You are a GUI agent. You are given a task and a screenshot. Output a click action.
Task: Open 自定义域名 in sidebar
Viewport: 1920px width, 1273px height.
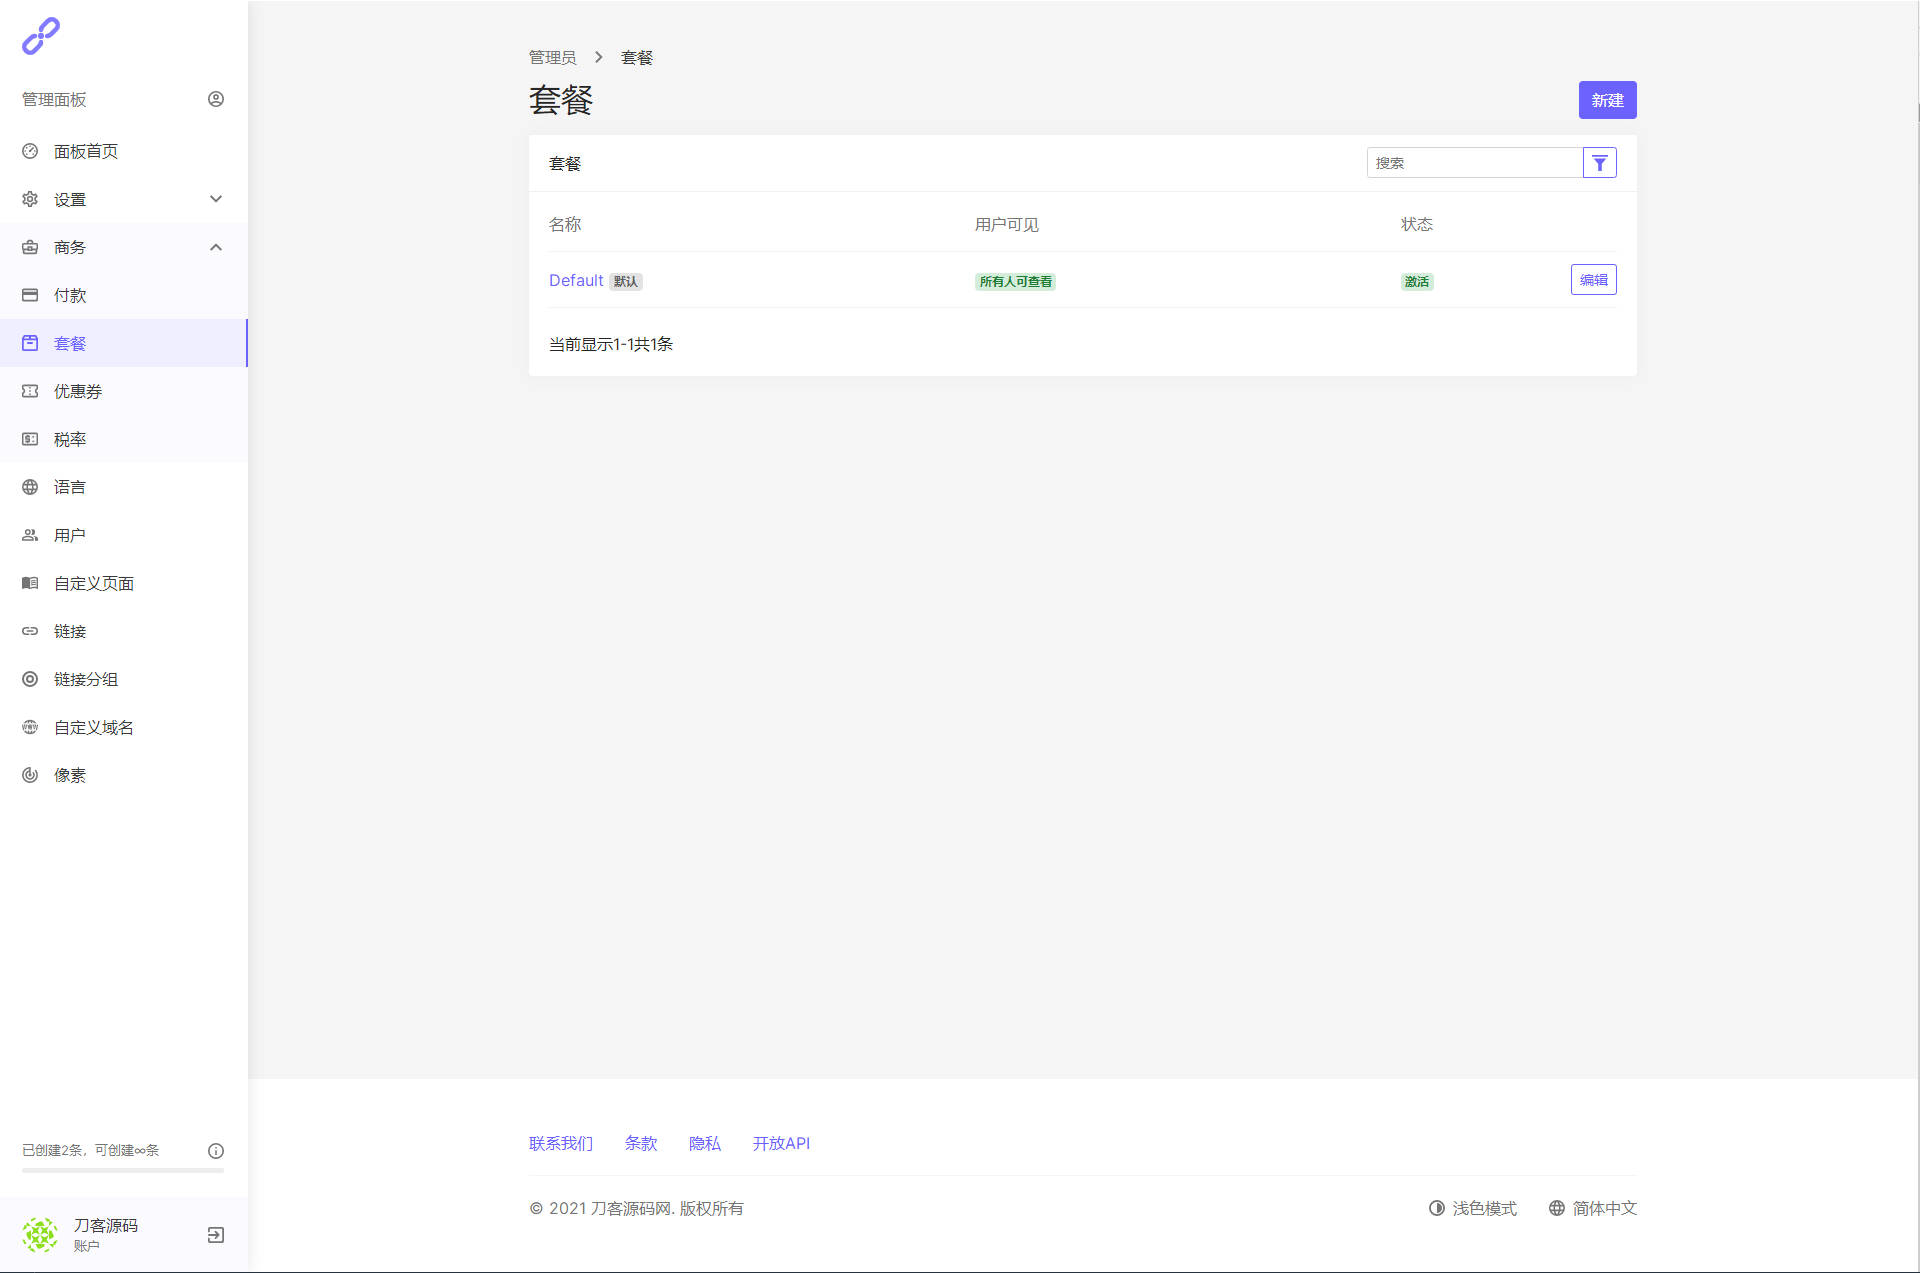(x=124, y=727)
